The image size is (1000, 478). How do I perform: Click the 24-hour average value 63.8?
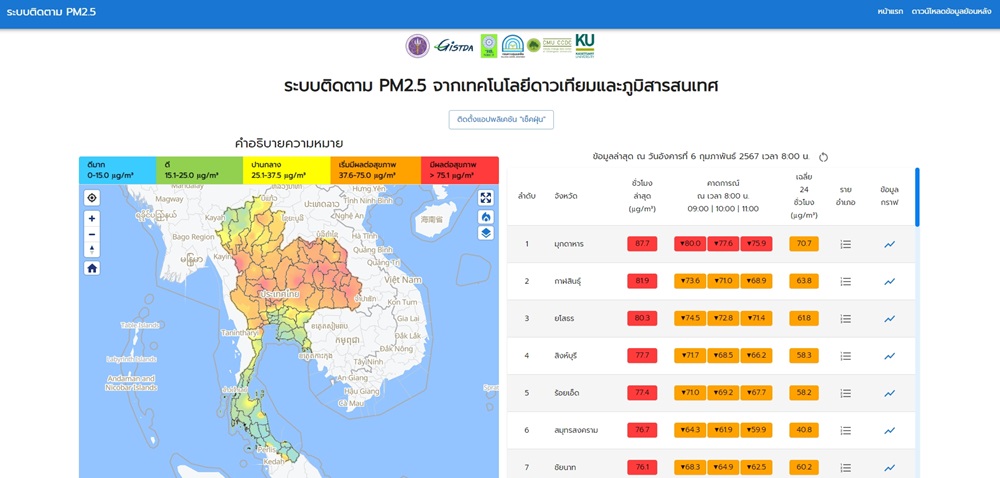click(x=804, y=281)
